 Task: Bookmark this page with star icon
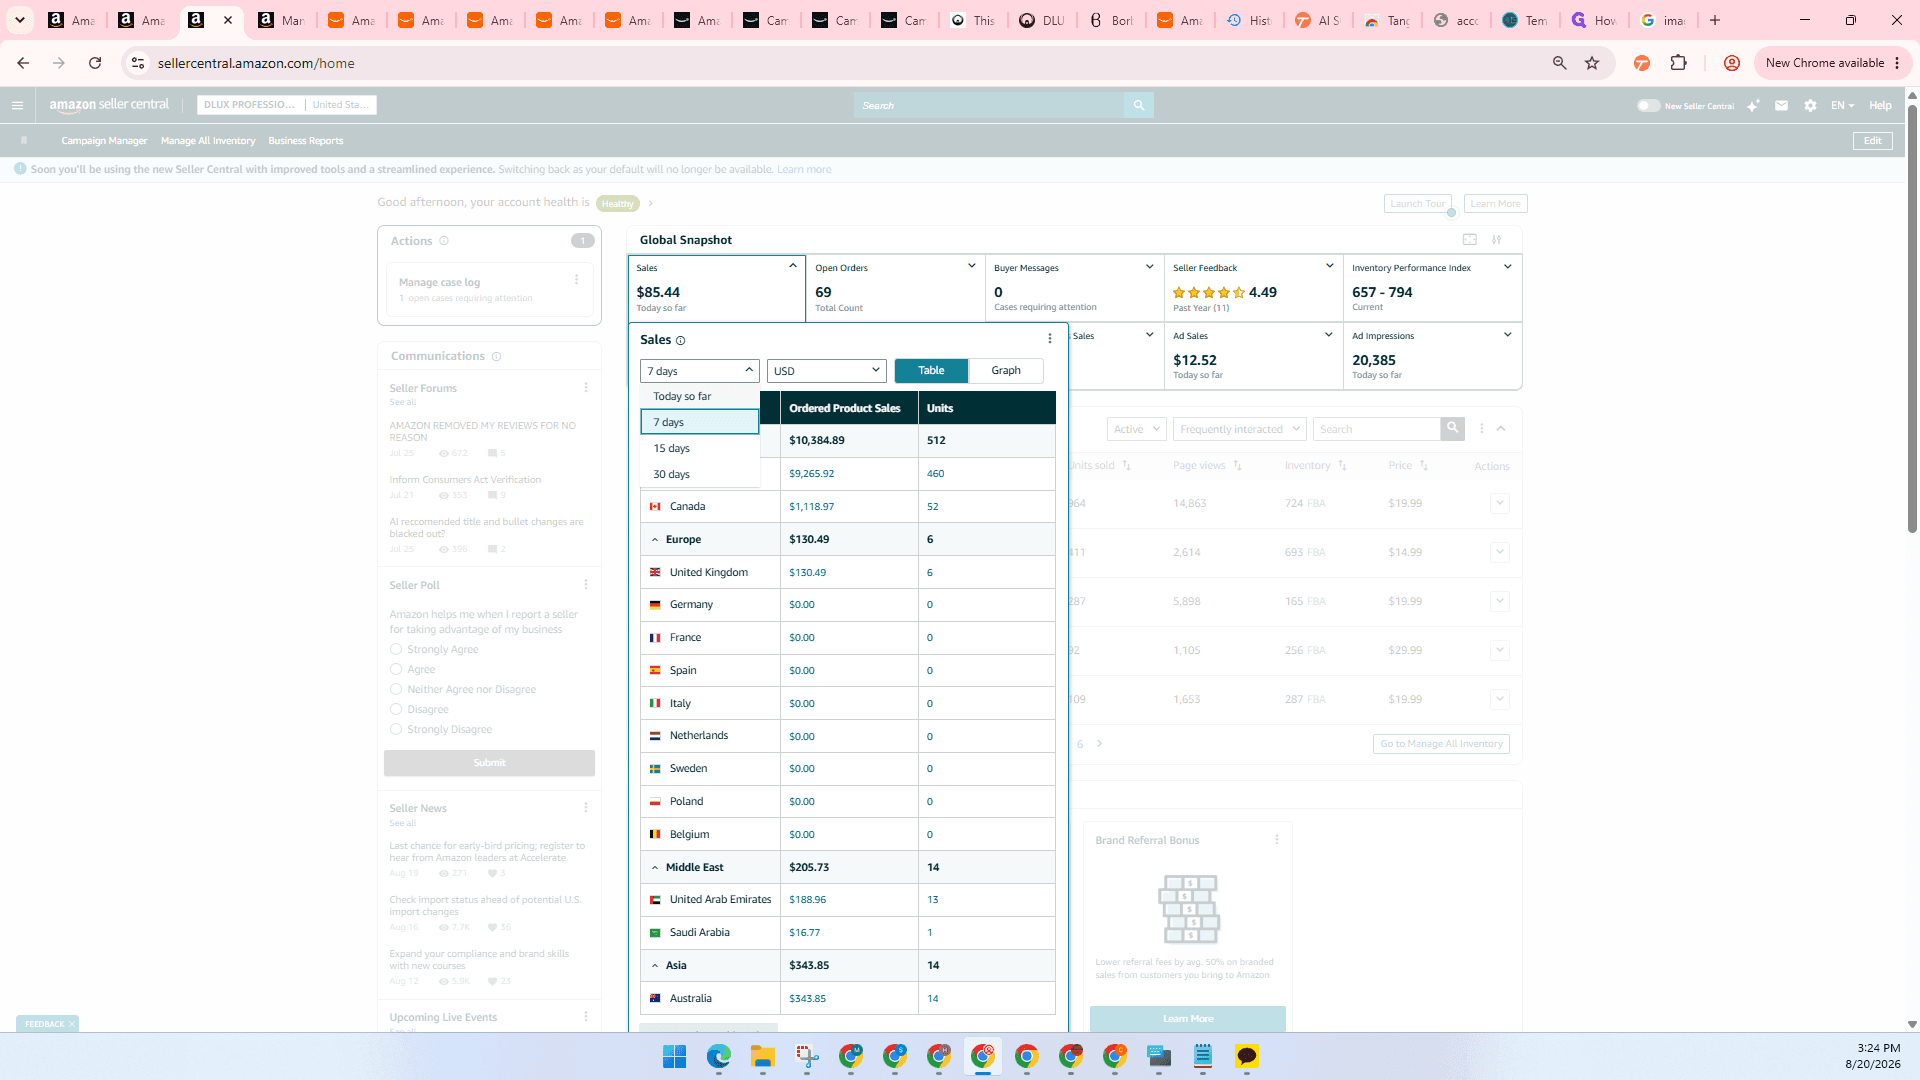(x=1592, y=63)
